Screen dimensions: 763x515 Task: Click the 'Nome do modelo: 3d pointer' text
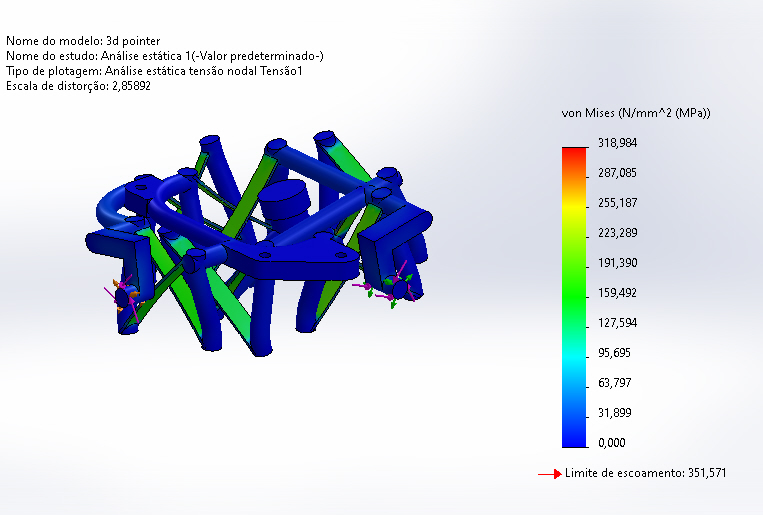pos(83,41)
